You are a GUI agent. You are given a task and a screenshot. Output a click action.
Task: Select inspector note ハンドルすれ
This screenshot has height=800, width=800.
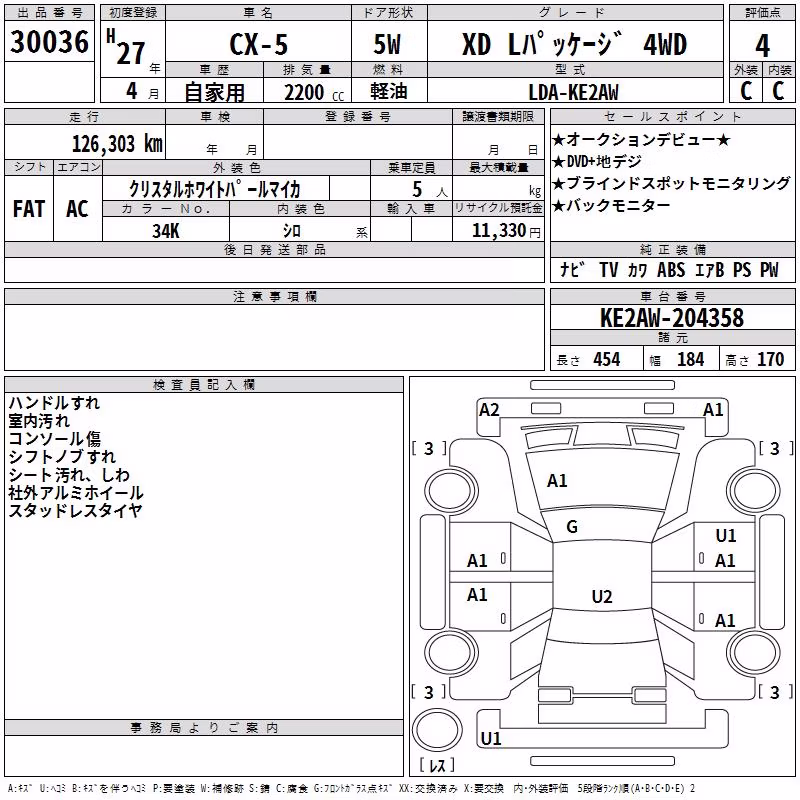click(54, 403)
